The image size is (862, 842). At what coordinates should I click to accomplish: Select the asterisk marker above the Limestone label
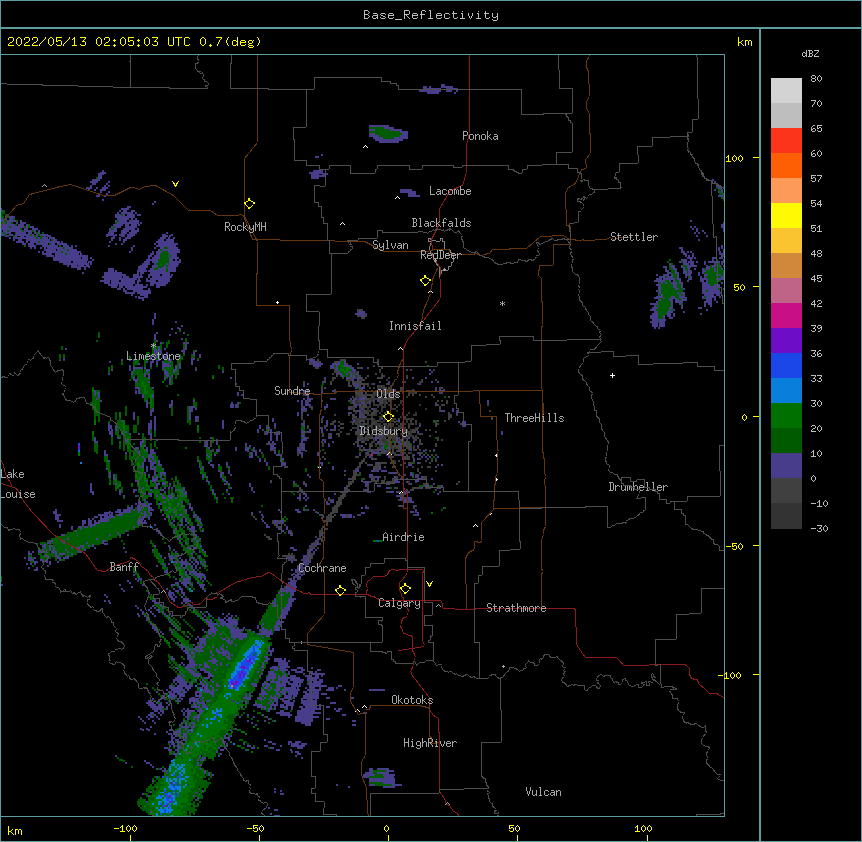pos(153,346)
